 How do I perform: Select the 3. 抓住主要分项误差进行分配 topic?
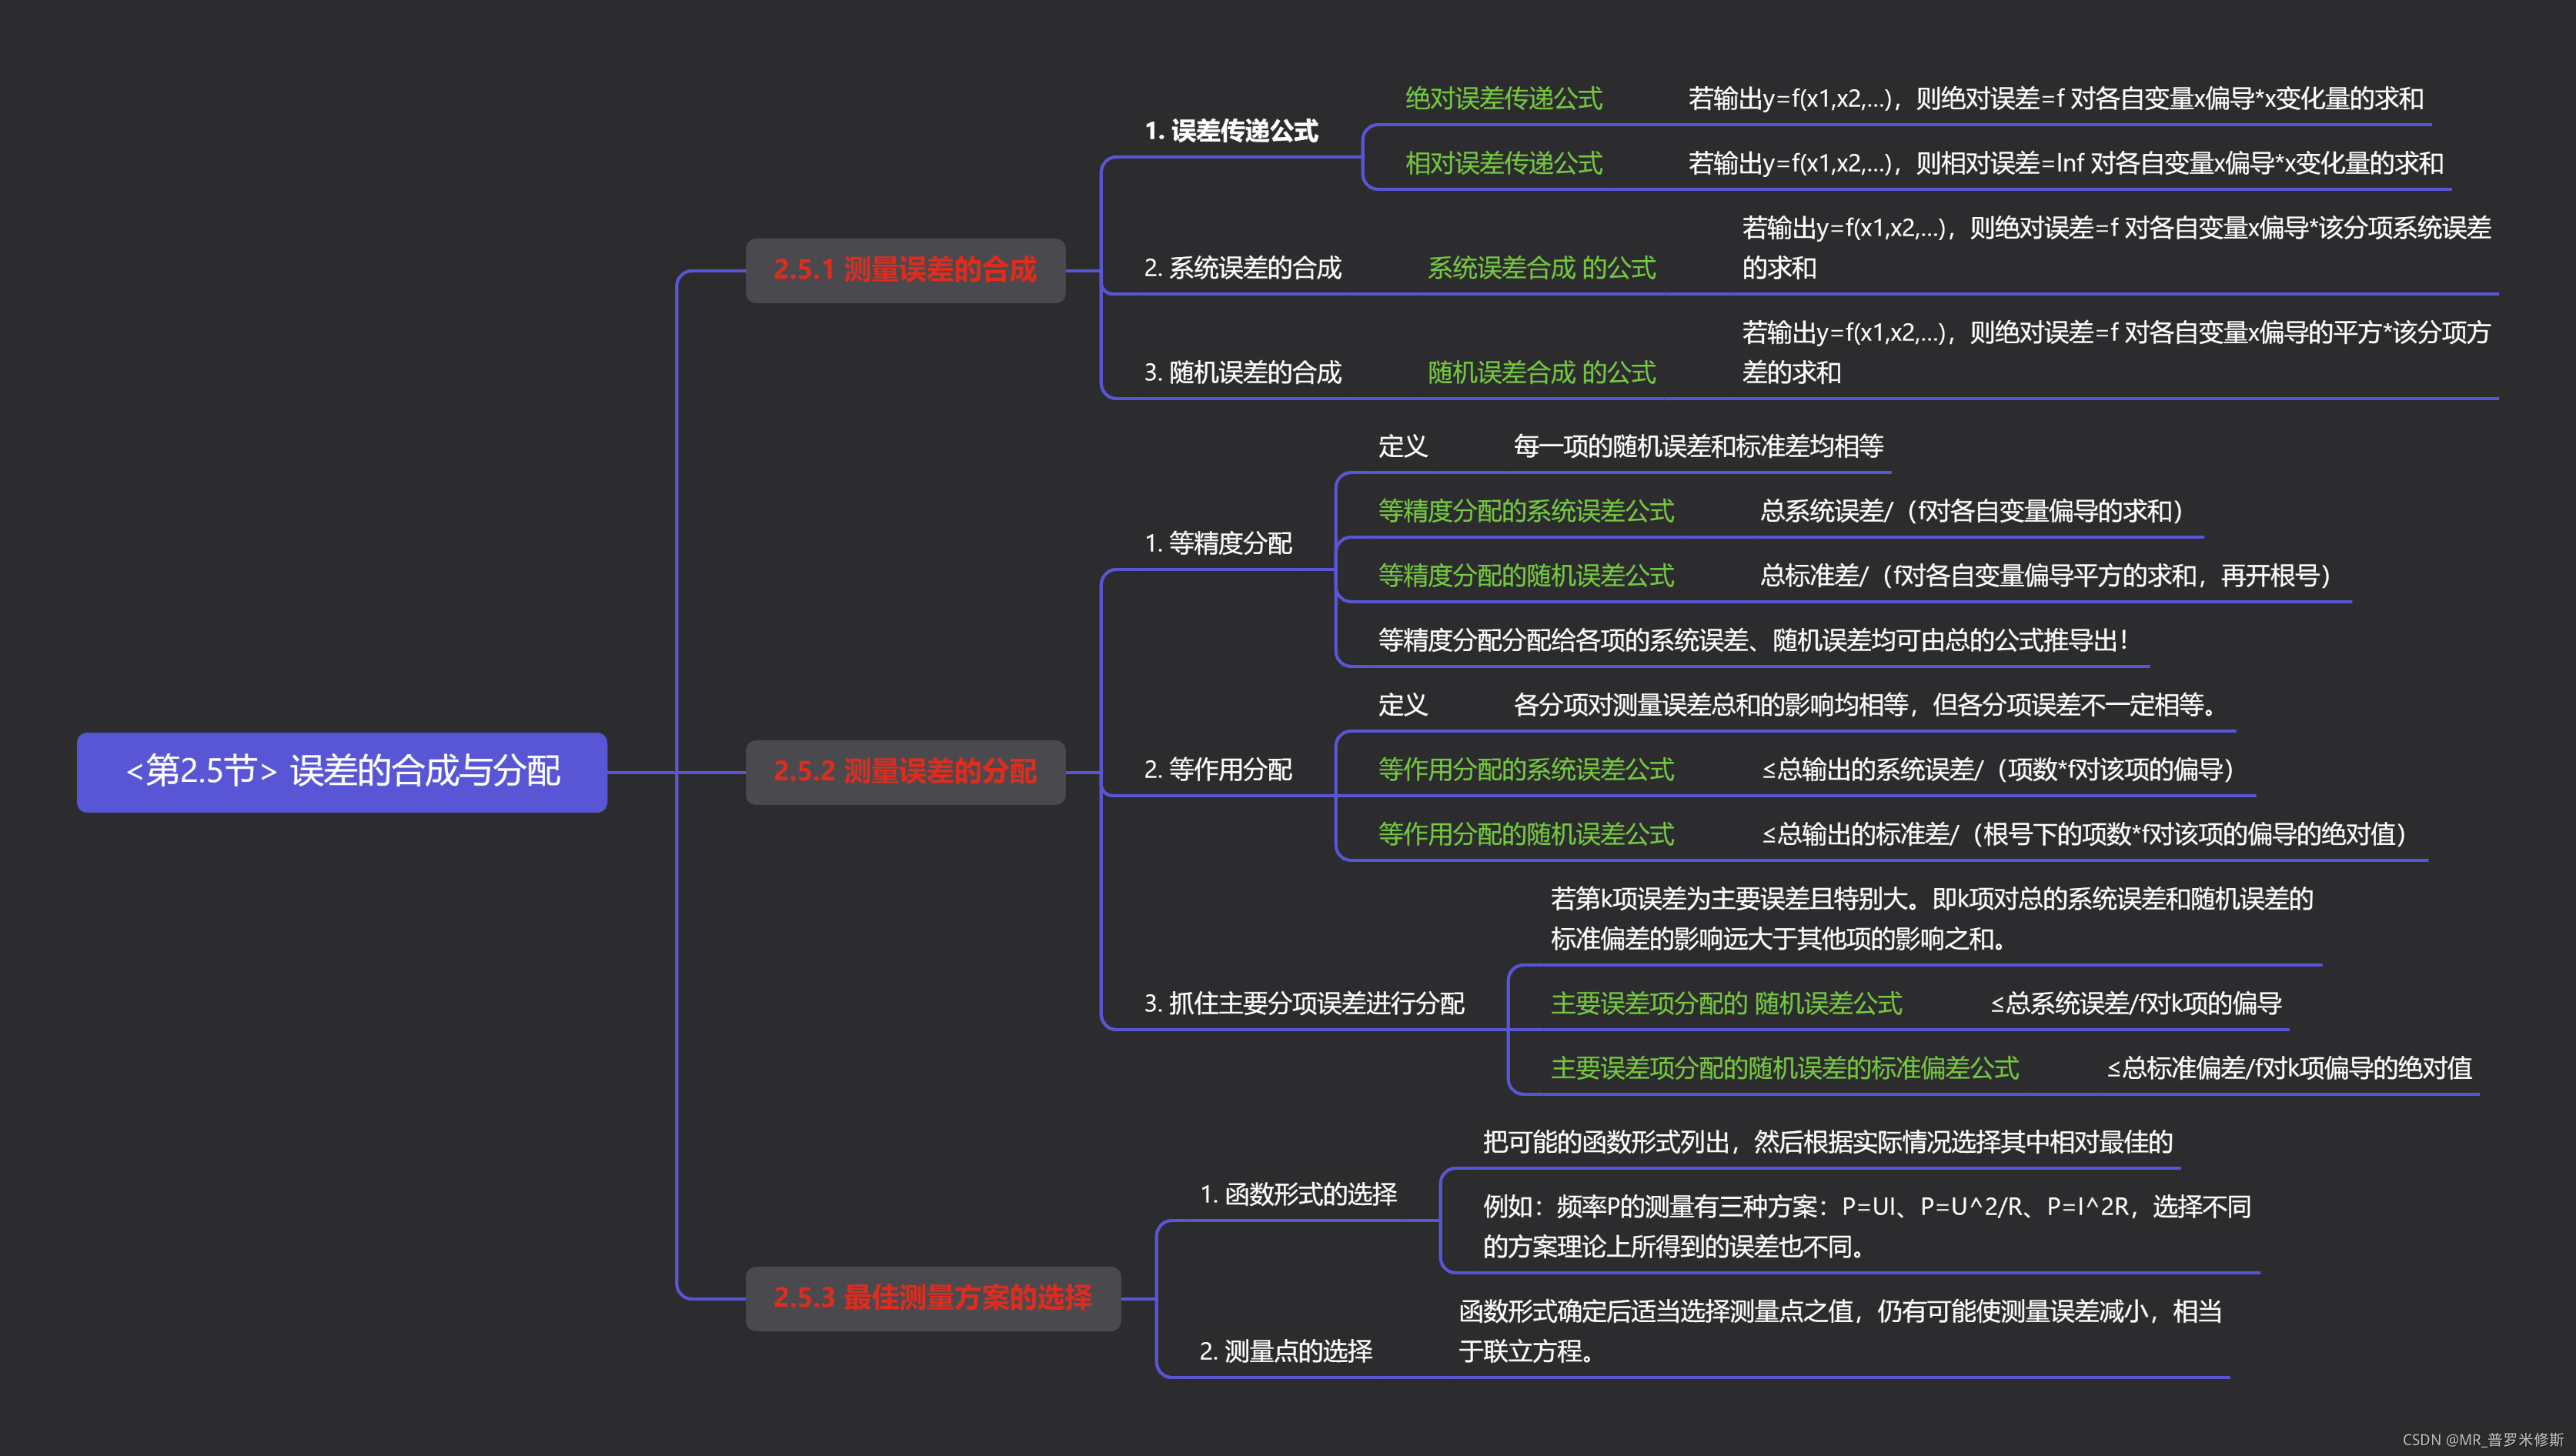coord(1304,1004)
